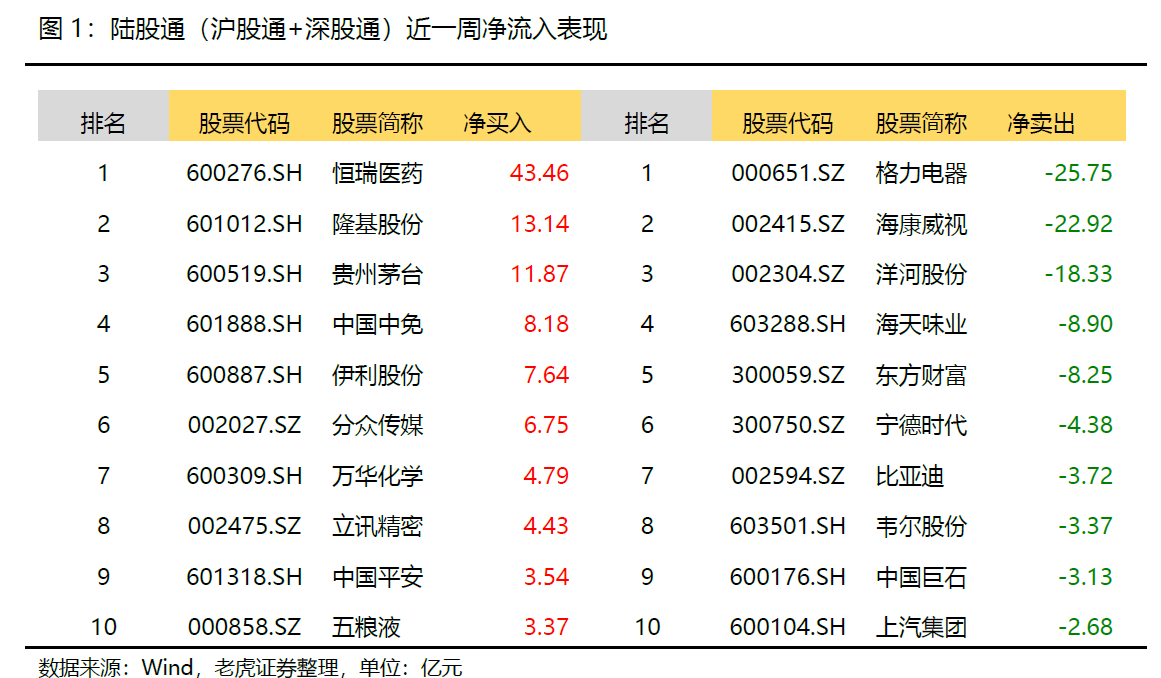Viewport: 1161px width, 678px height.
Task: Click stock name 分众传媒
Action: point(378,425)
